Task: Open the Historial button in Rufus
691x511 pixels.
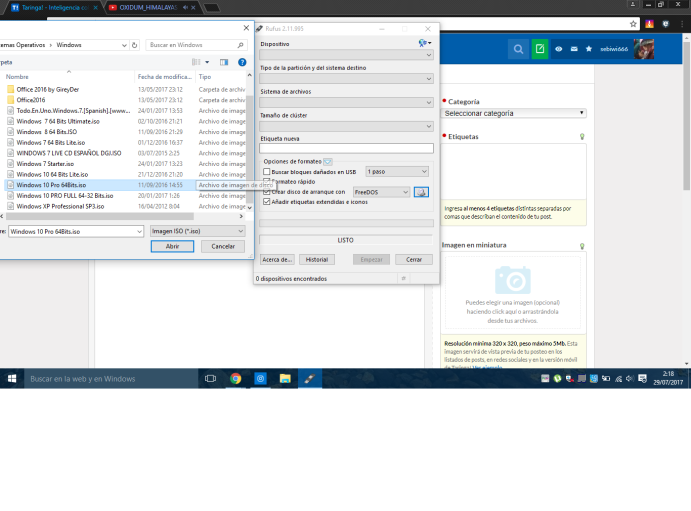Action: (x=317, y=259)
